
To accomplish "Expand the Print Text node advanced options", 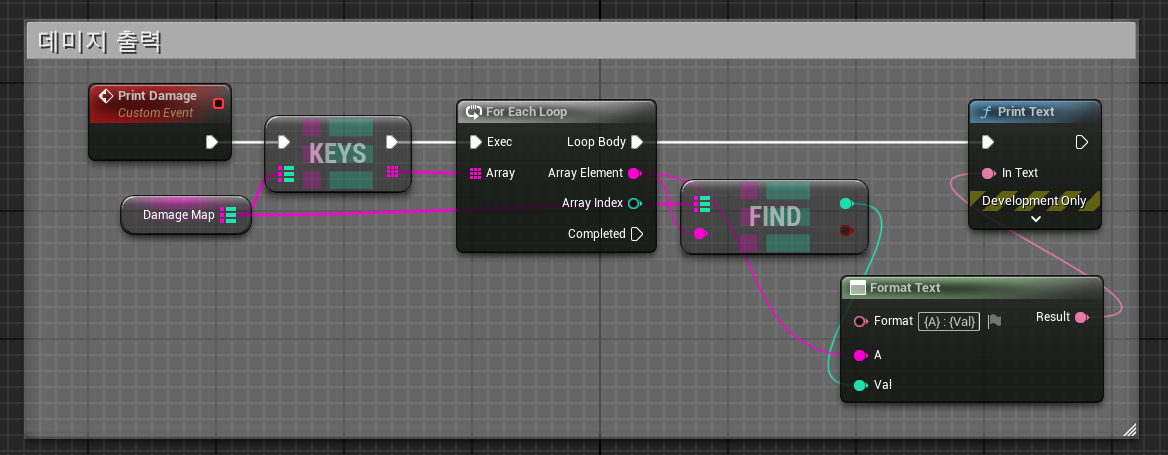I will point(1035,219).
